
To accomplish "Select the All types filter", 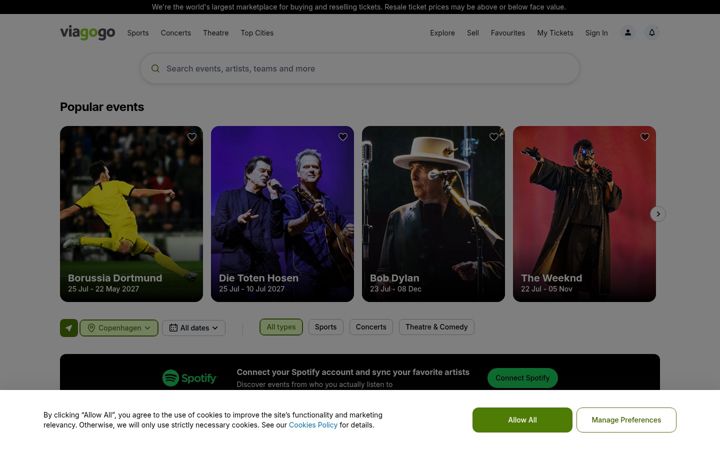I will 281,327.
